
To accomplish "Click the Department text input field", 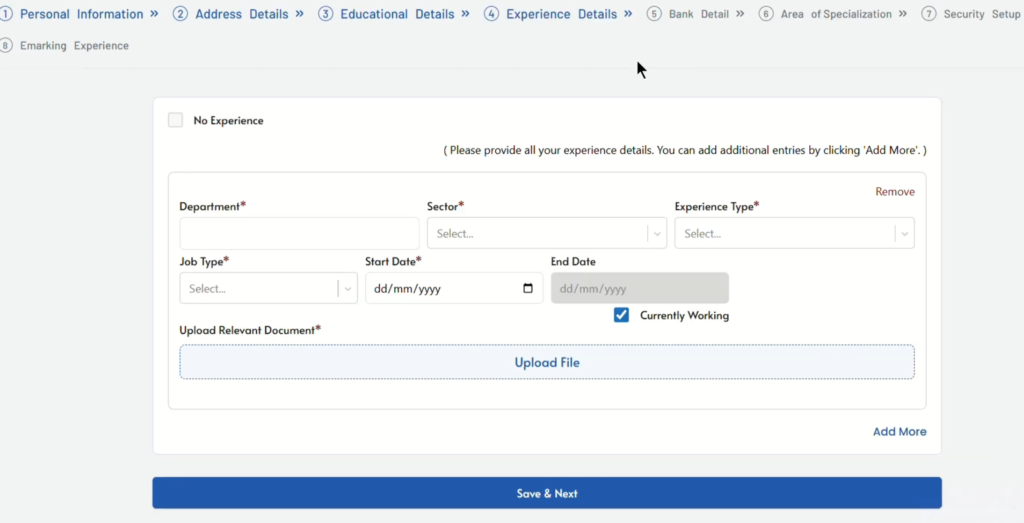I will point(299,234).
